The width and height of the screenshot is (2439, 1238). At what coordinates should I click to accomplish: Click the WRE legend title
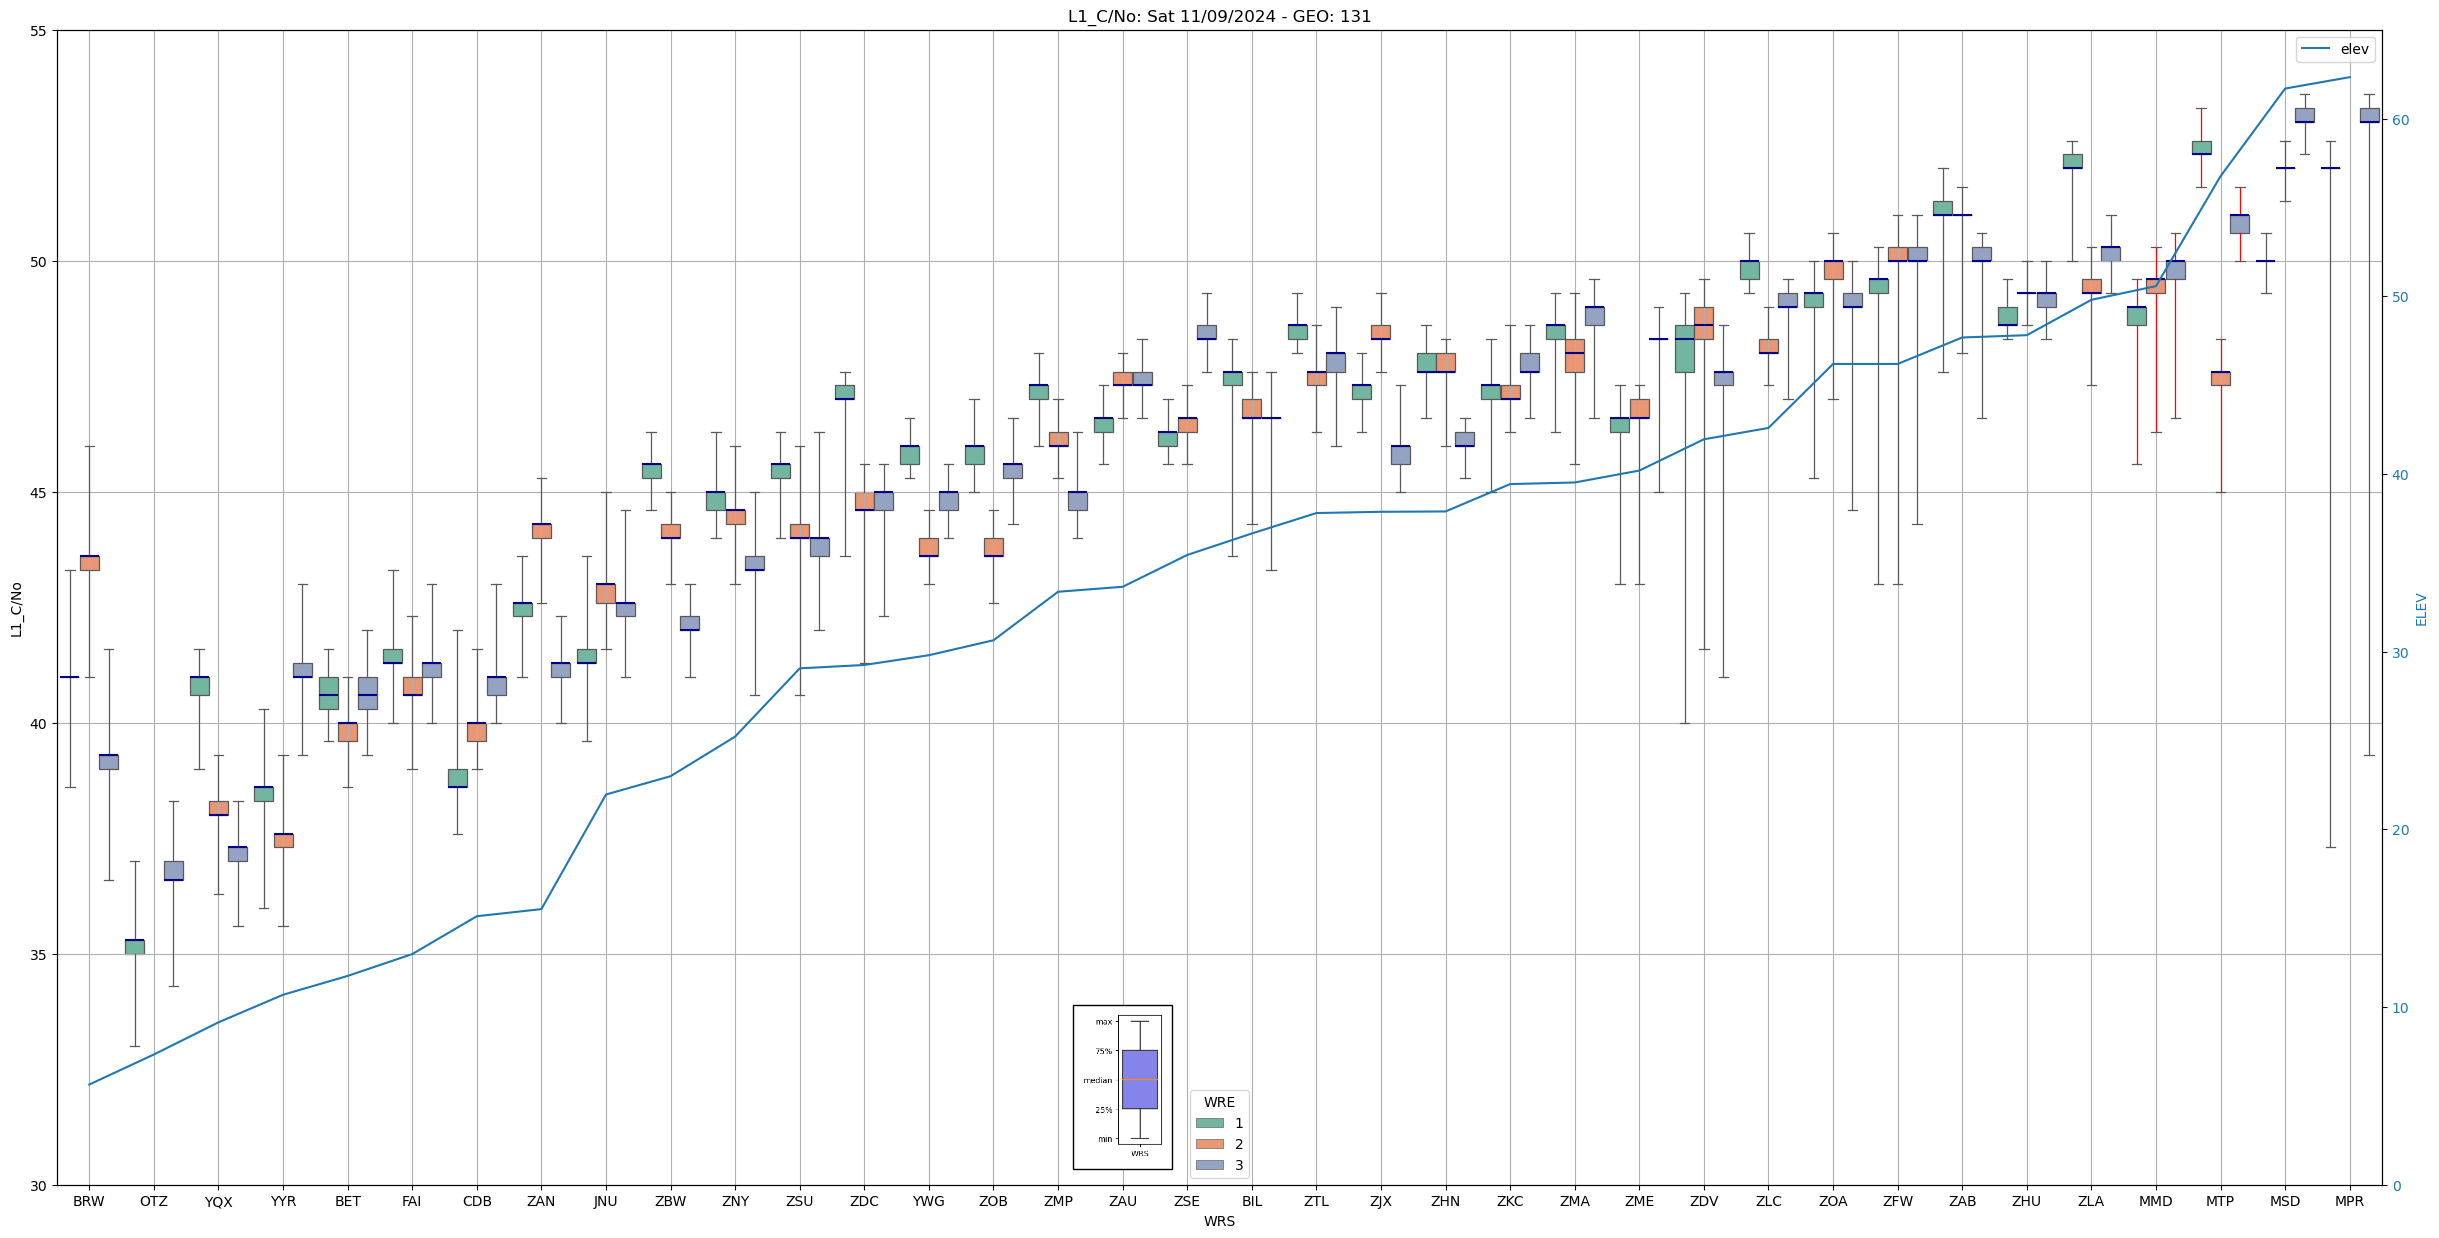(1219, 1102)
